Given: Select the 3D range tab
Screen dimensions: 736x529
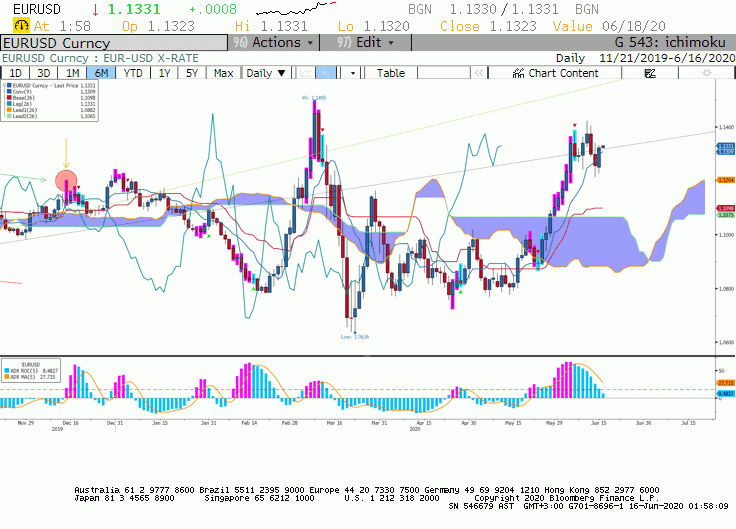Looking at the screenshot, I should 44,73.
